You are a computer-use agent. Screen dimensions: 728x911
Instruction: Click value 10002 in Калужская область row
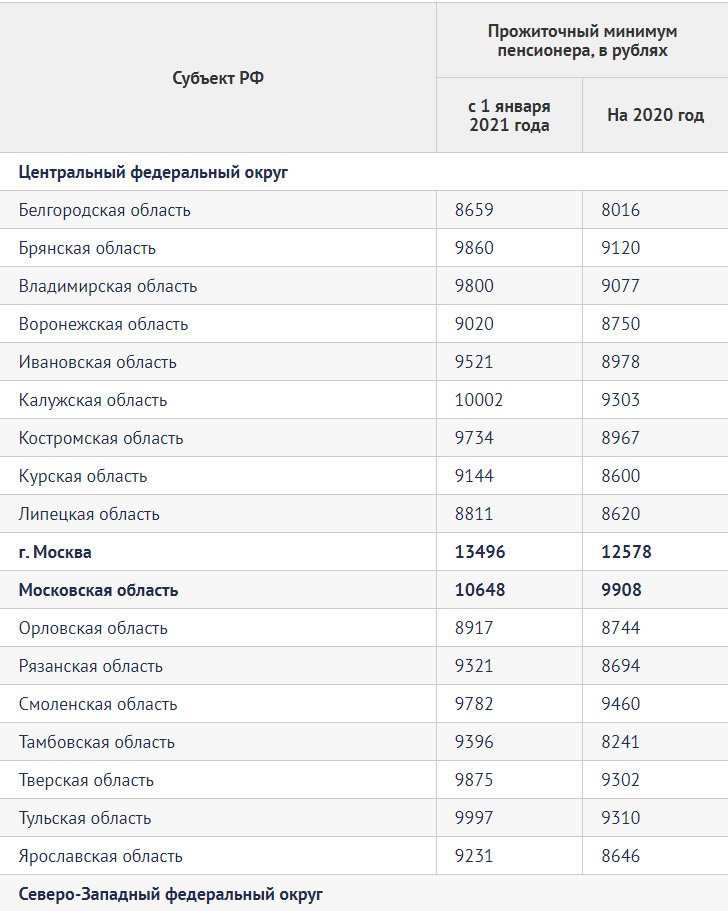point(479,400)
